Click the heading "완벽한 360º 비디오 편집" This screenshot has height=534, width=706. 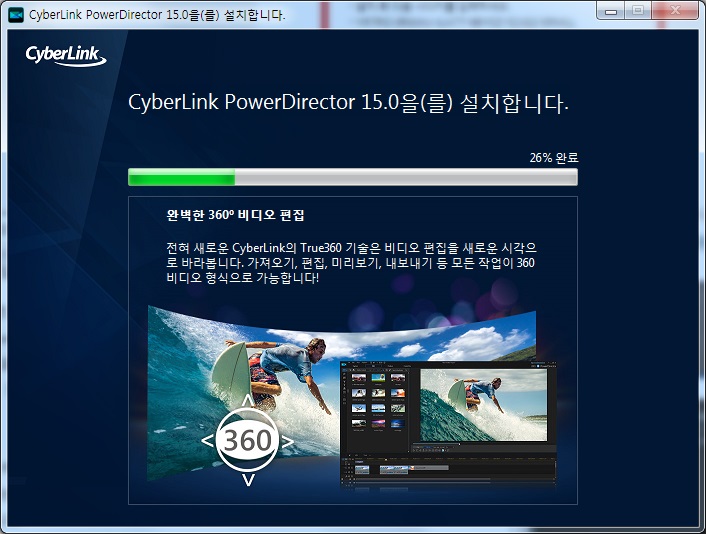[x=235, y=215]
